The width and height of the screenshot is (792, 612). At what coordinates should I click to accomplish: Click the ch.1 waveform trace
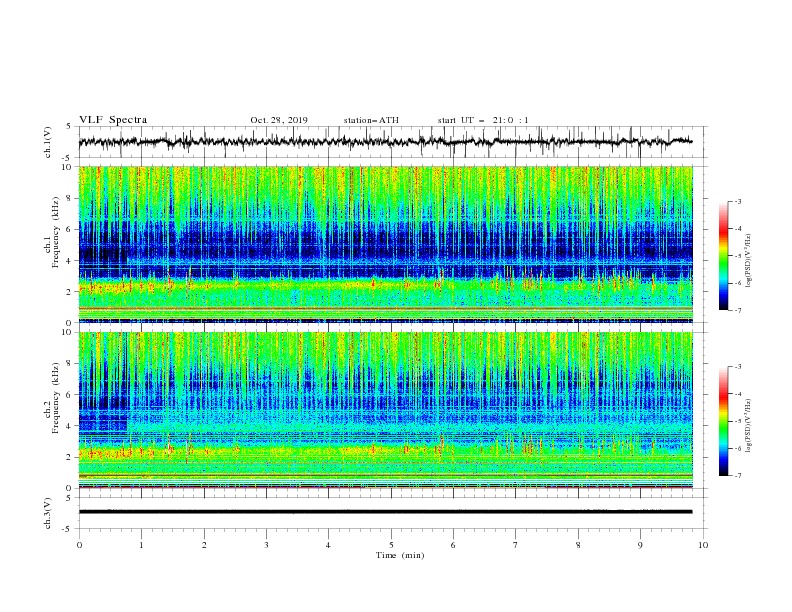385,142
